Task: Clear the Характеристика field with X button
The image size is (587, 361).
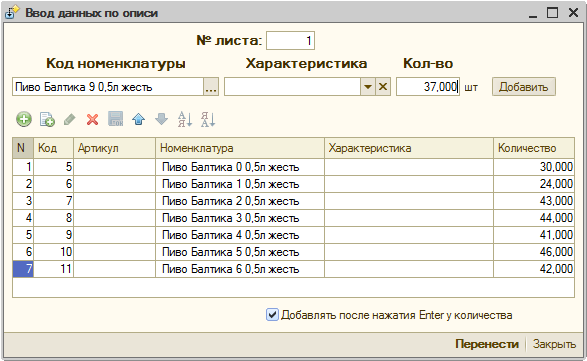Action: click(x=383, y=87)
